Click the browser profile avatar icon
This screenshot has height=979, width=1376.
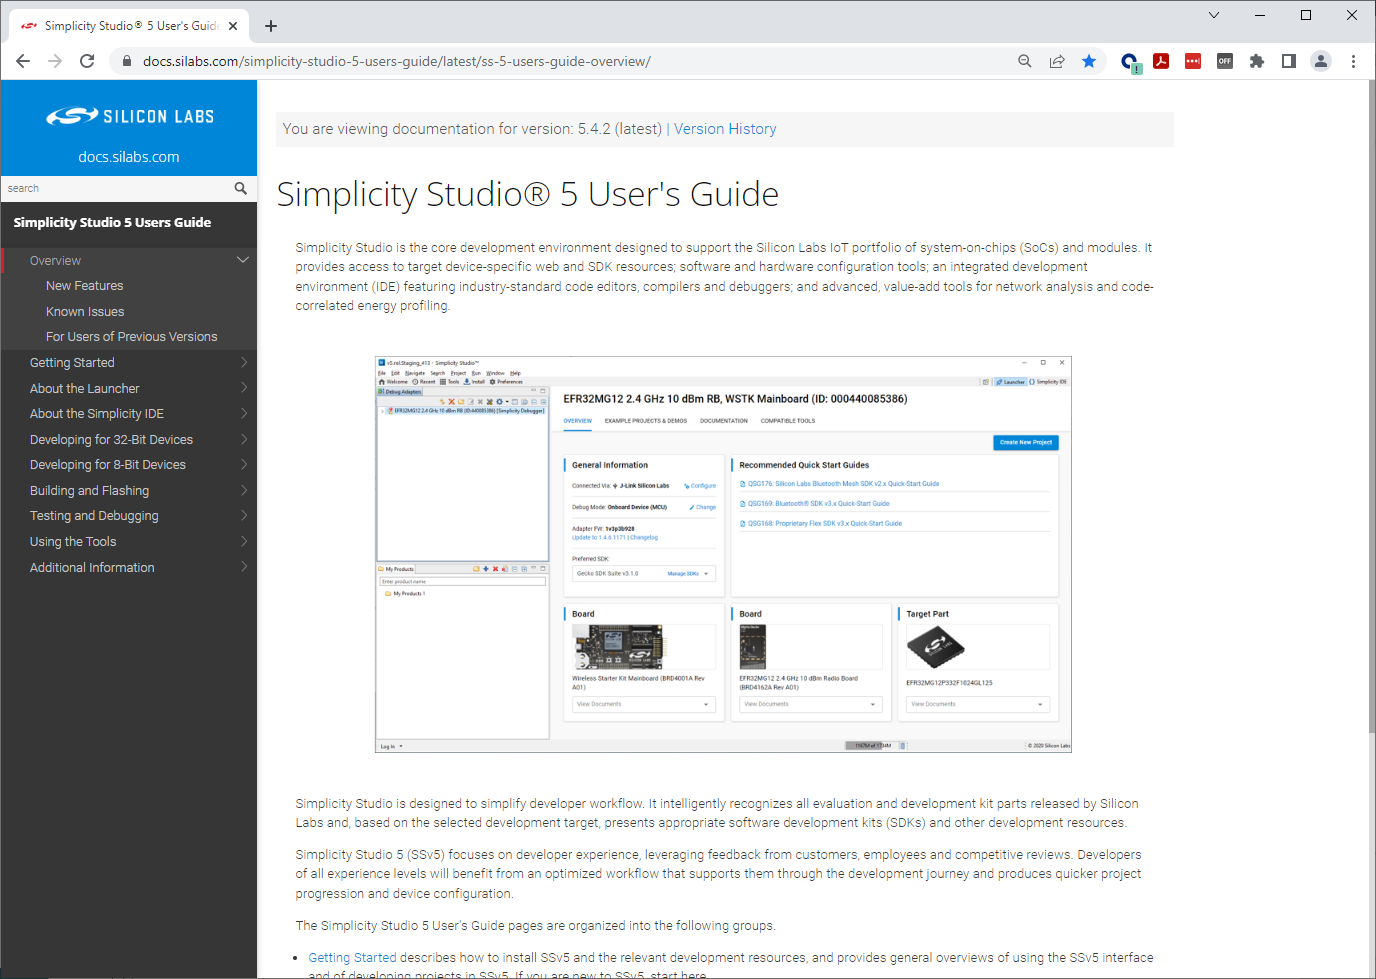pos(1321,61)
